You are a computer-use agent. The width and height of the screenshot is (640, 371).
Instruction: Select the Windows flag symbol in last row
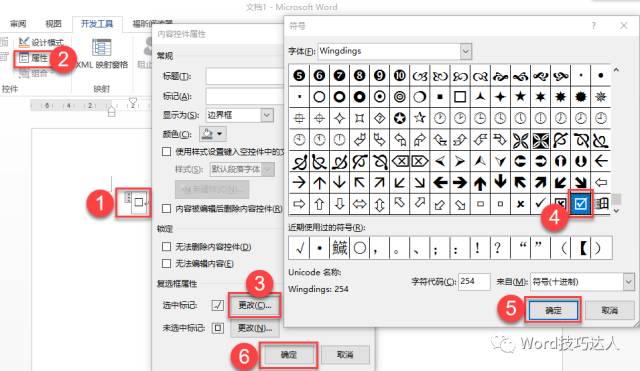tap(602, 203)
